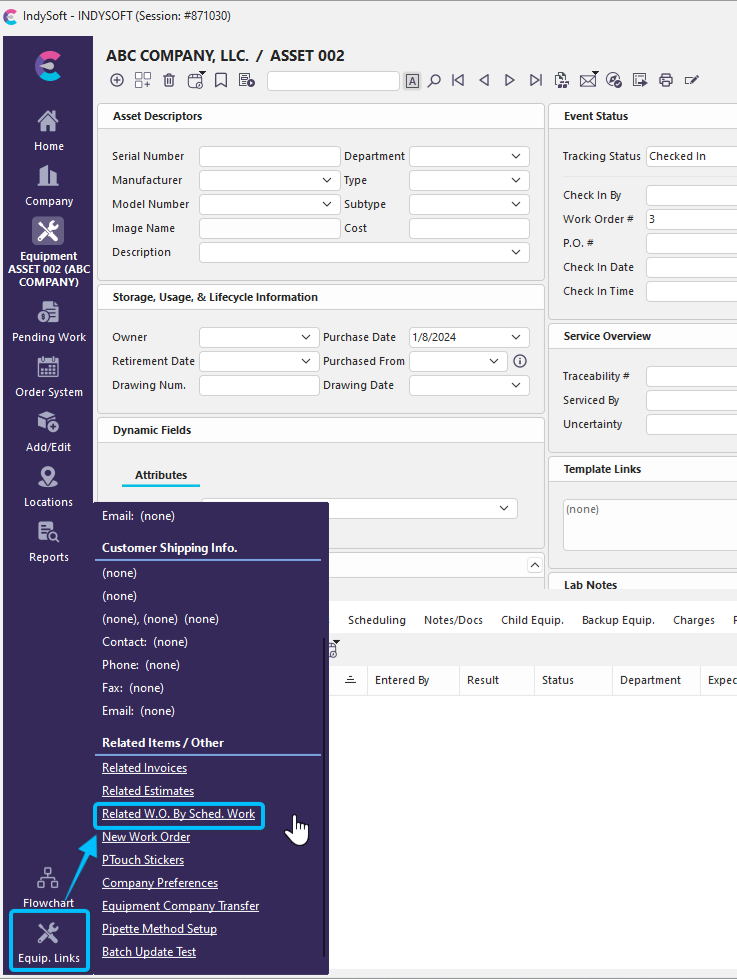Open the Related Invoices link
The image size is (737, 979).
coord(144,768)
